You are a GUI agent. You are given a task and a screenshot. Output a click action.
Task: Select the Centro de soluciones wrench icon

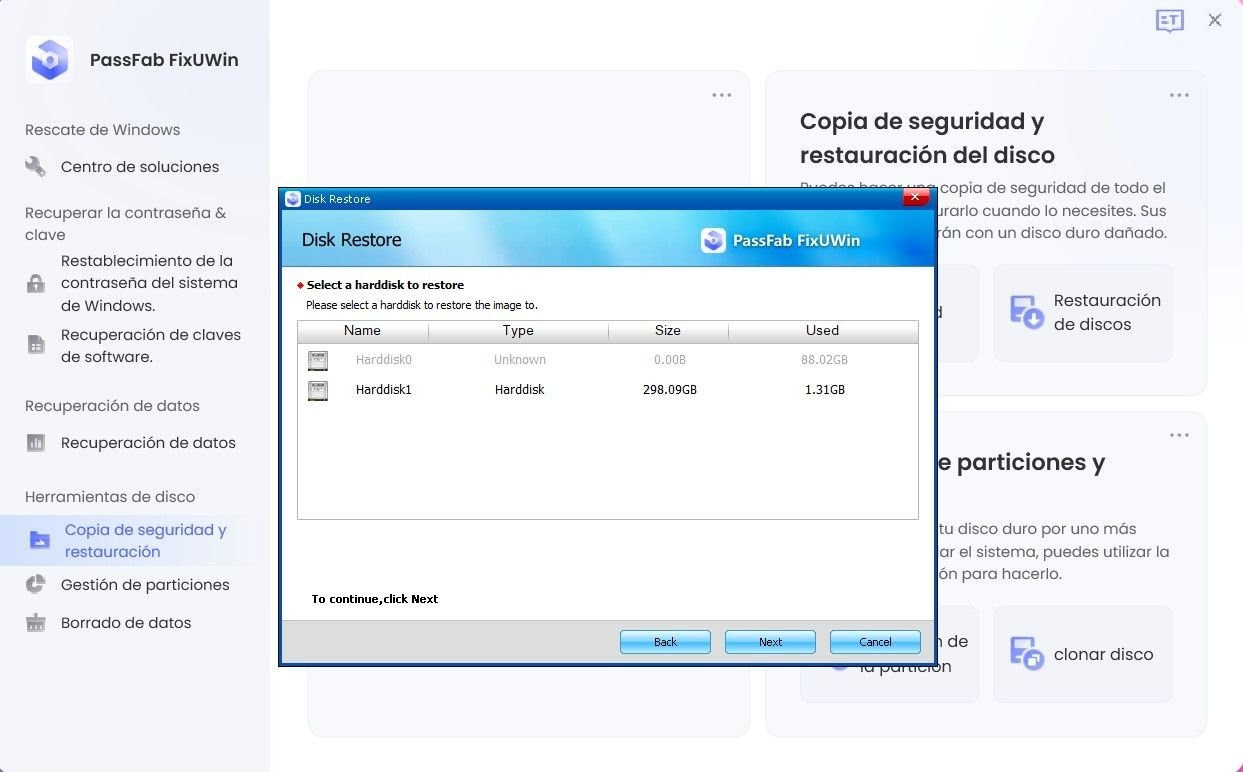tap(35, 166)
